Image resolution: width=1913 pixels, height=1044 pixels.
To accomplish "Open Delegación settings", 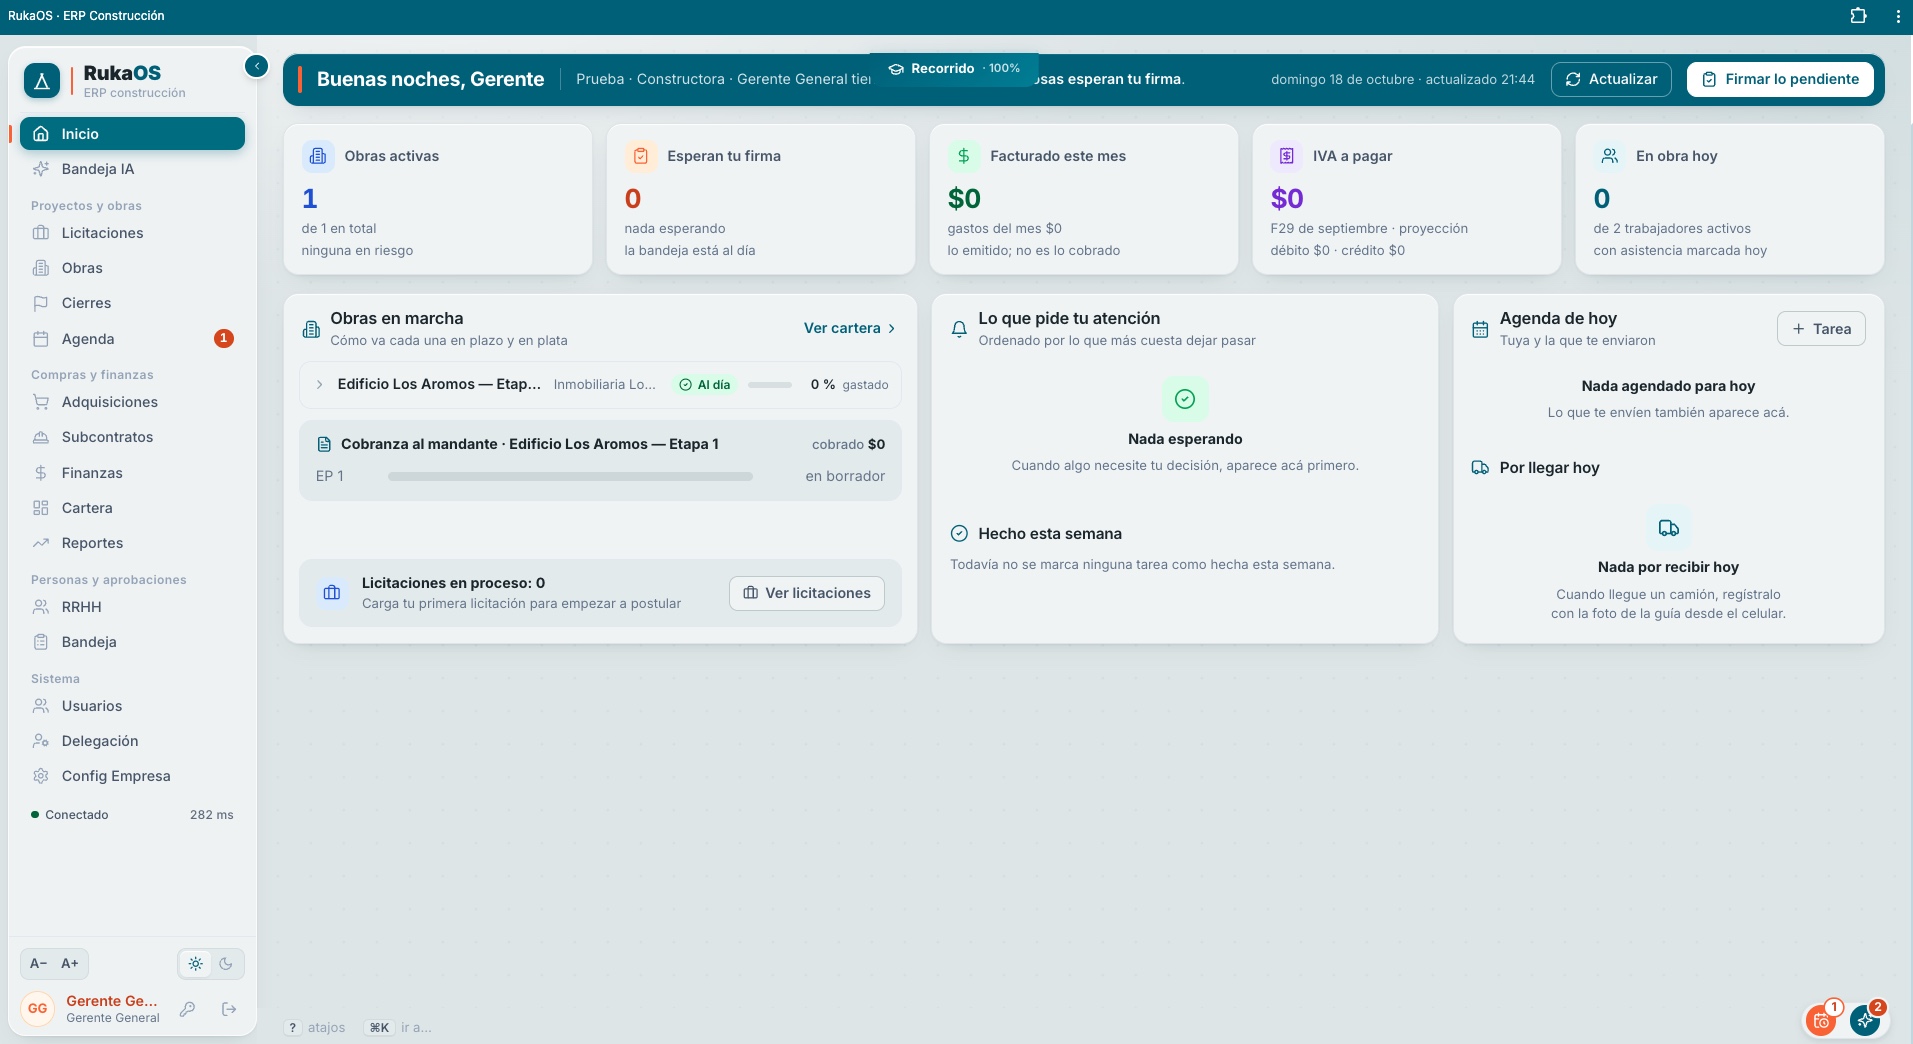I will [x=132, y=741].
